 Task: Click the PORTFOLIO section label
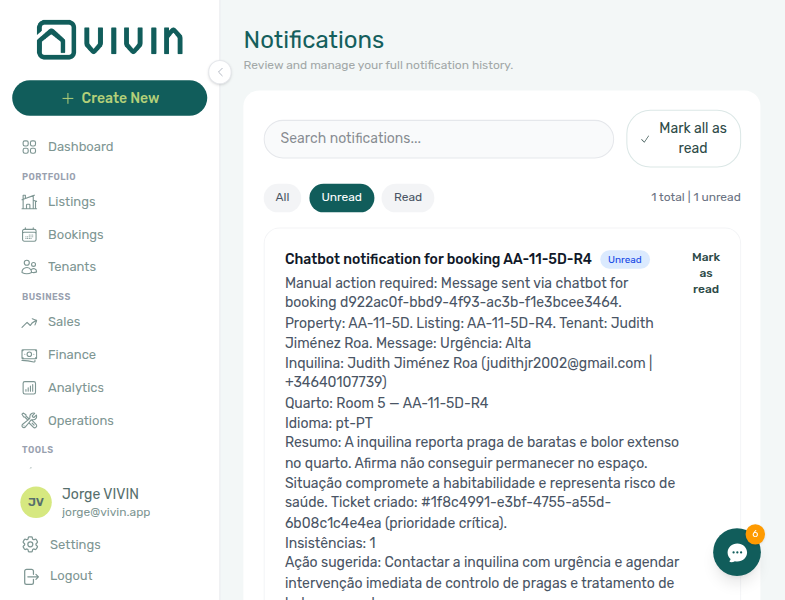coord(49,177)
